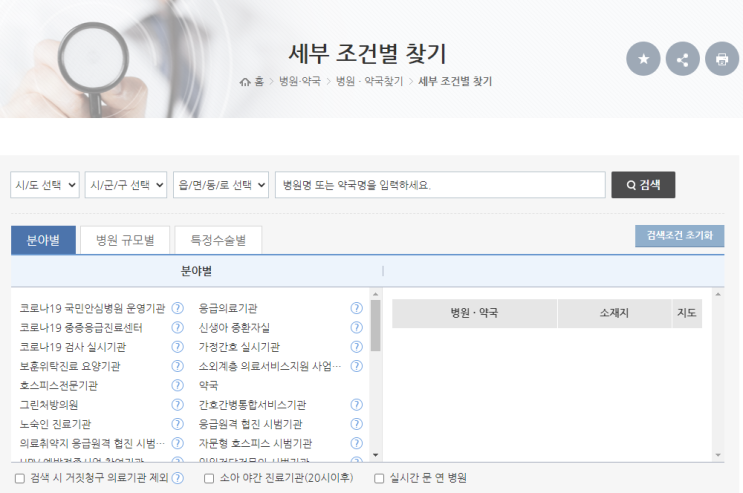Select 코로나19 국민안심병원 운영기관 category

point(92,308)
